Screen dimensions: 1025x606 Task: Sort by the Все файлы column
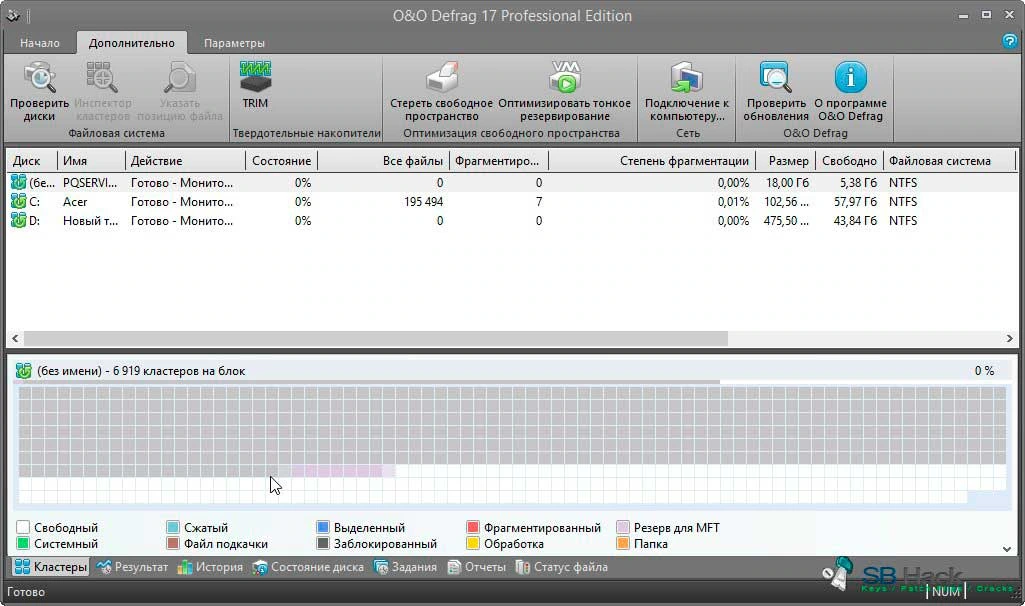[x=383, y=161]
